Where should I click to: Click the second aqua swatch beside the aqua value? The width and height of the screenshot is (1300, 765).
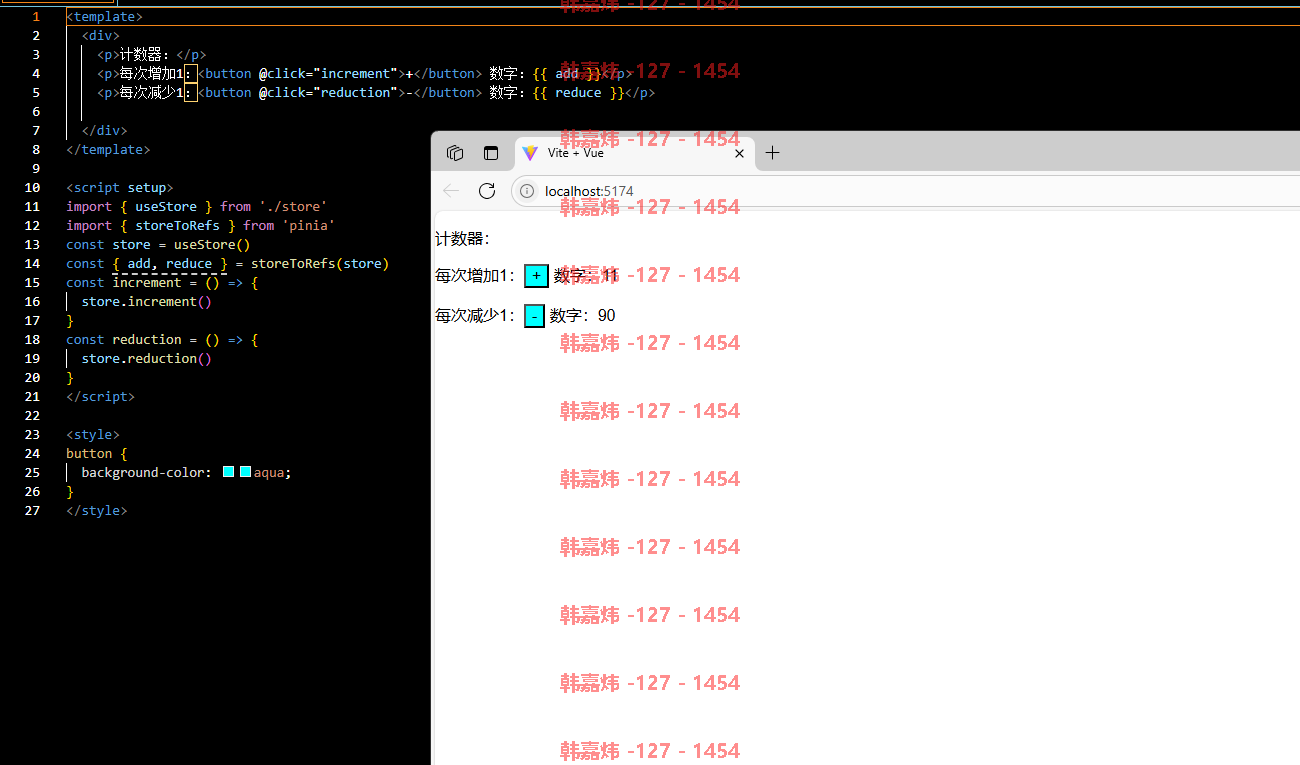click(245, 472)
